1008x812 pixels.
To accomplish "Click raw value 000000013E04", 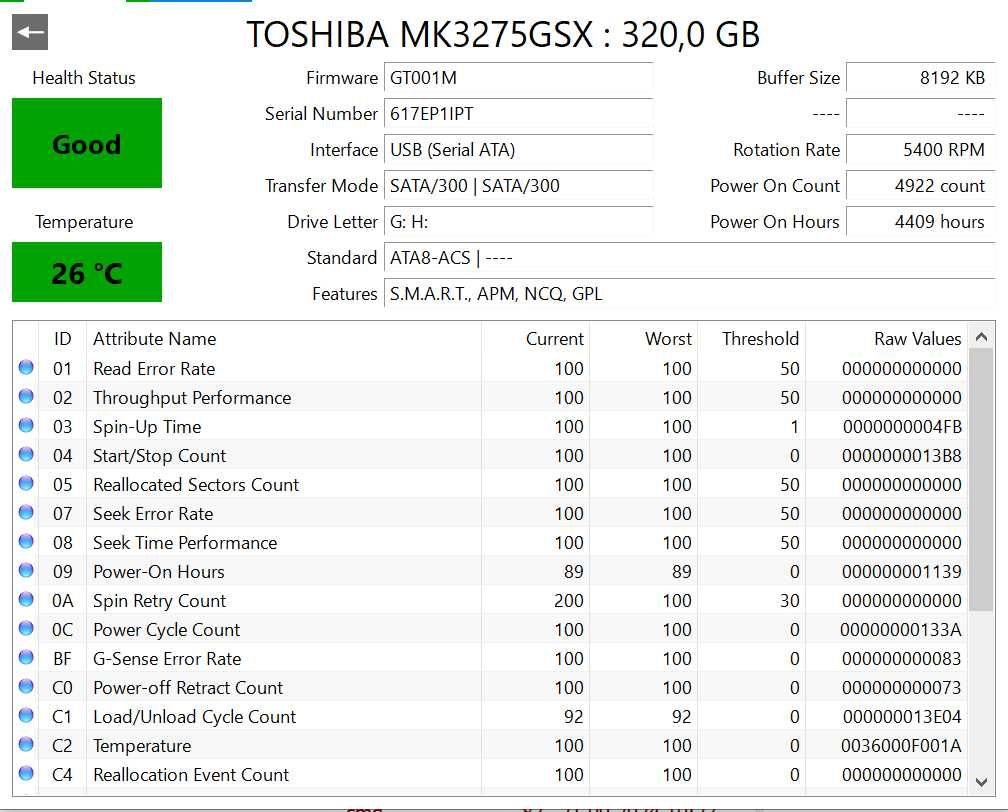I will coord(902,717).
